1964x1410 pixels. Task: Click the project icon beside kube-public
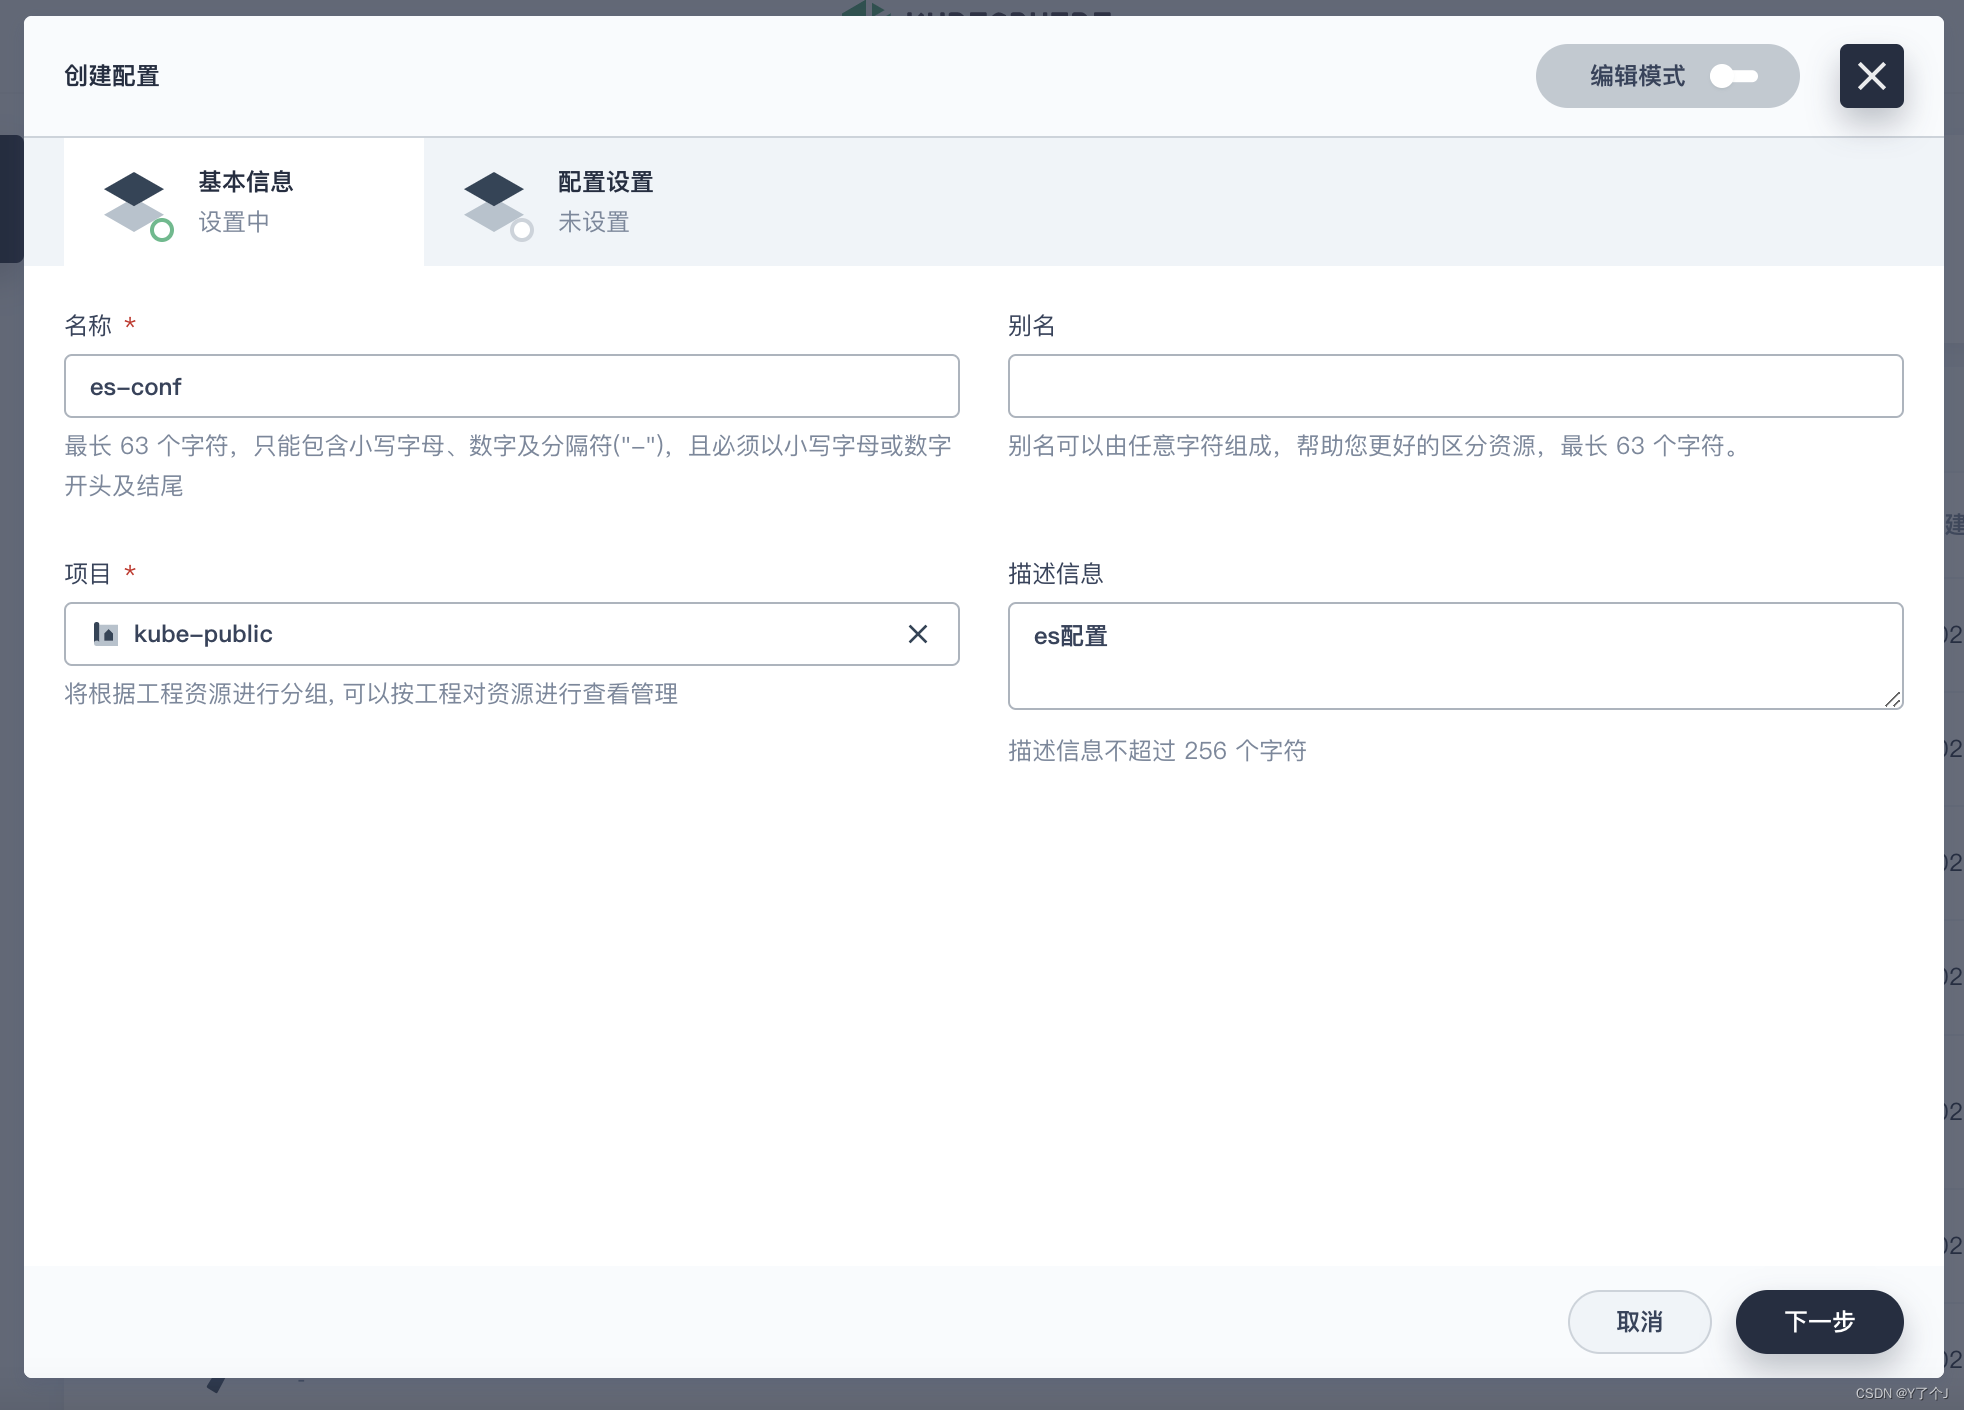pos(105,634)
